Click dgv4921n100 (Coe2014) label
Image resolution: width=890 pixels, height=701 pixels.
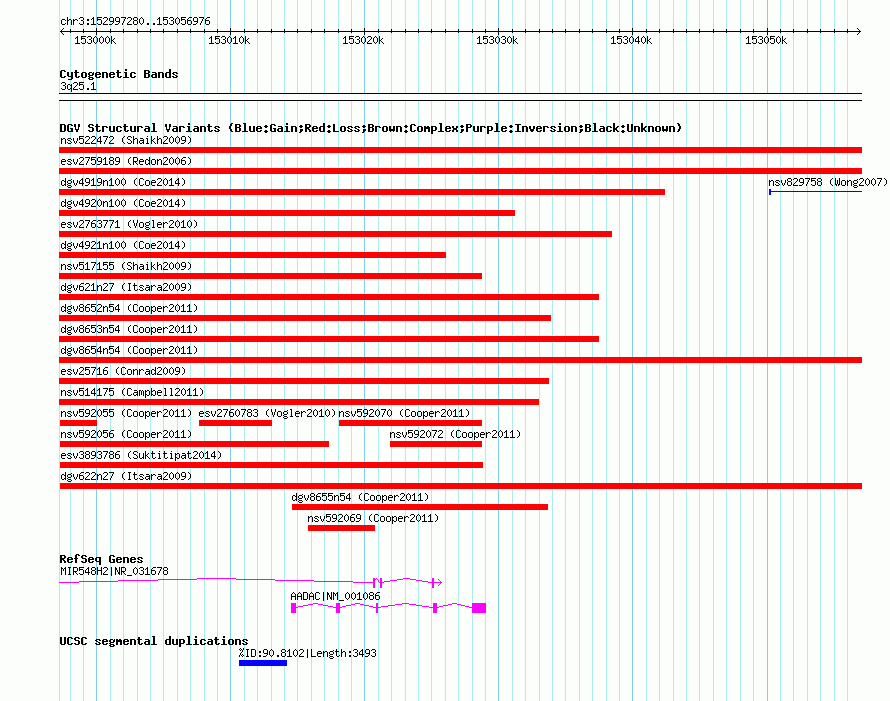pos(123,245)
